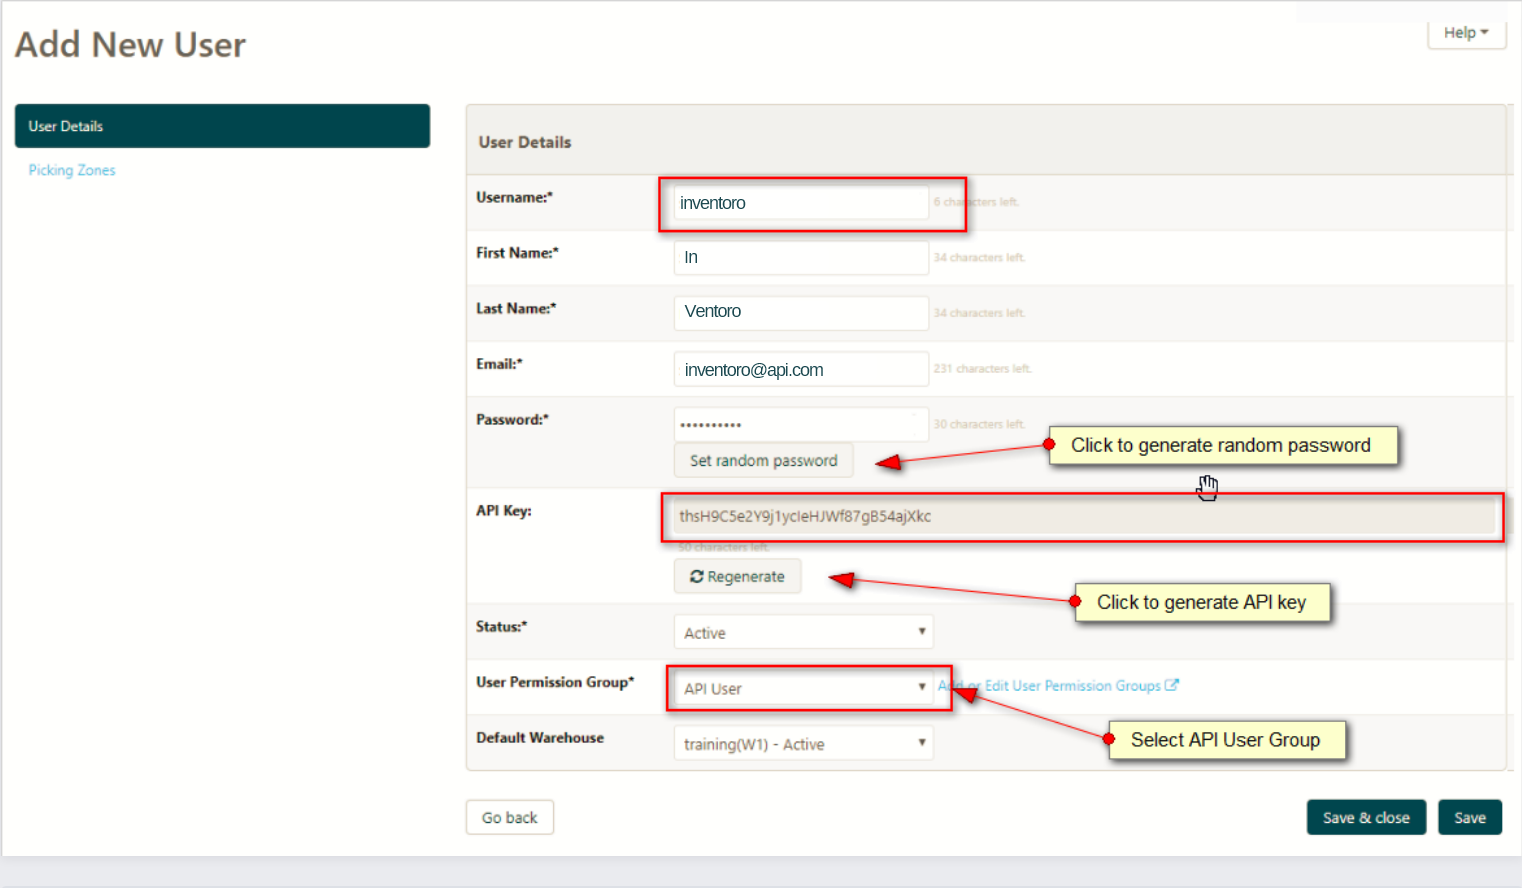1522x888 pixels.
Task: Click the Help caret icon
Action: pyautogui.click(x=1484, y=32)
